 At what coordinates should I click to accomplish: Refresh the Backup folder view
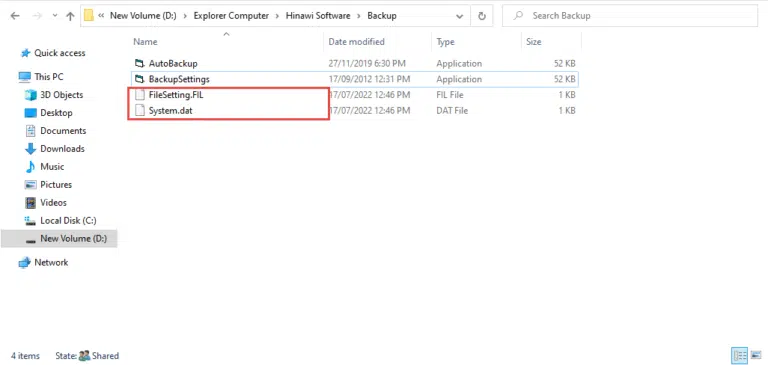point(482,16)
